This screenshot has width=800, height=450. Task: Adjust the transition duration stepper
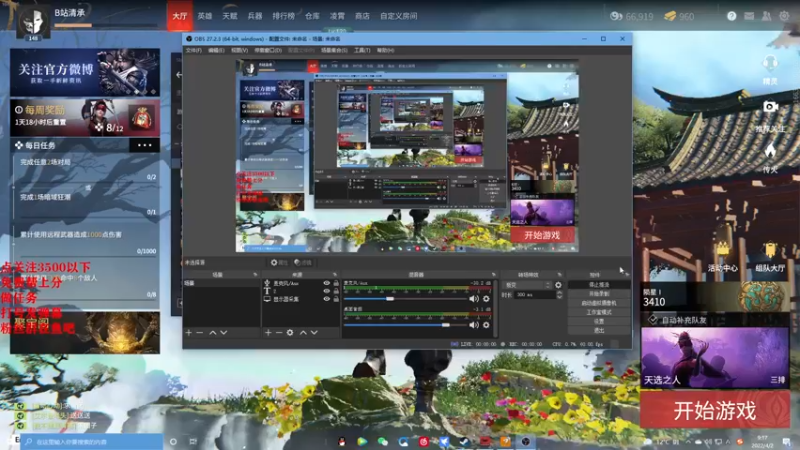click(x=559, y=295)
